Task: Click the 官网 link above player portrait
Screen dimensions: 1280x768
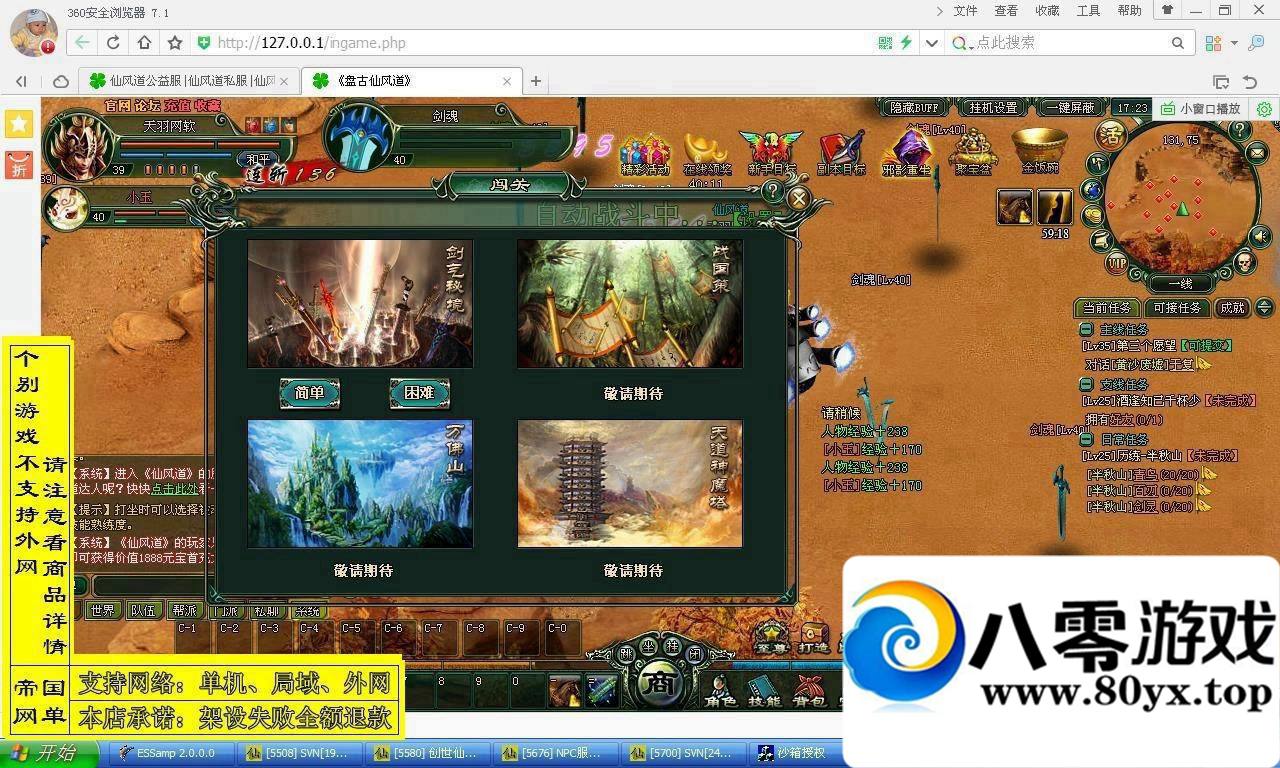Action: pos(118,105)
